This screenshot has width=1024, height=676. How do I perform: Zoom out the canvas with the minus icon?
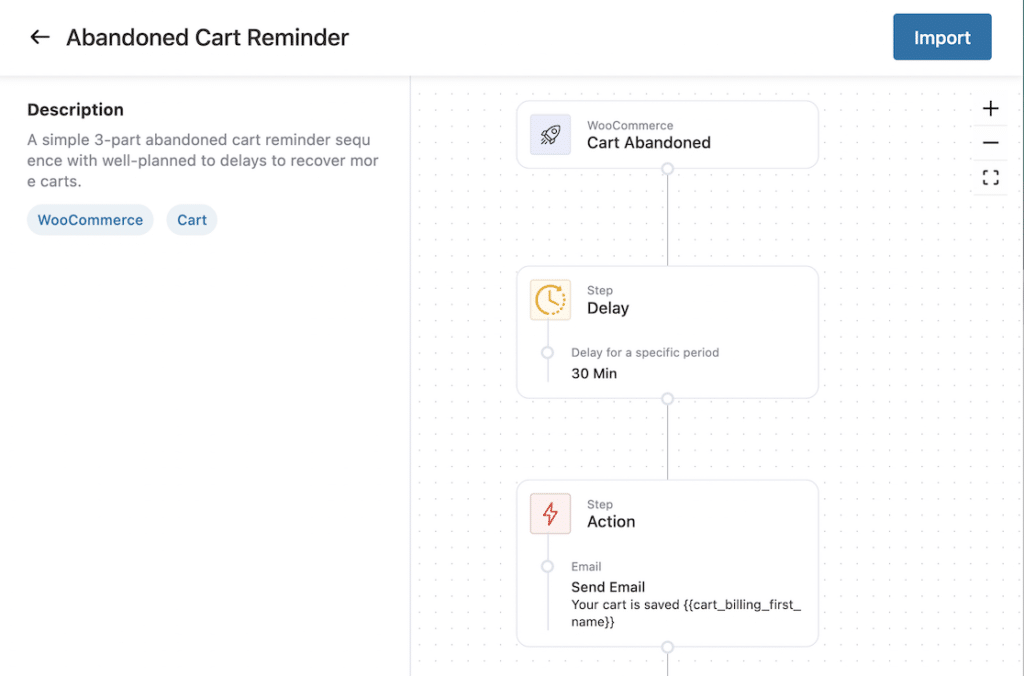(x=990, y=143)
